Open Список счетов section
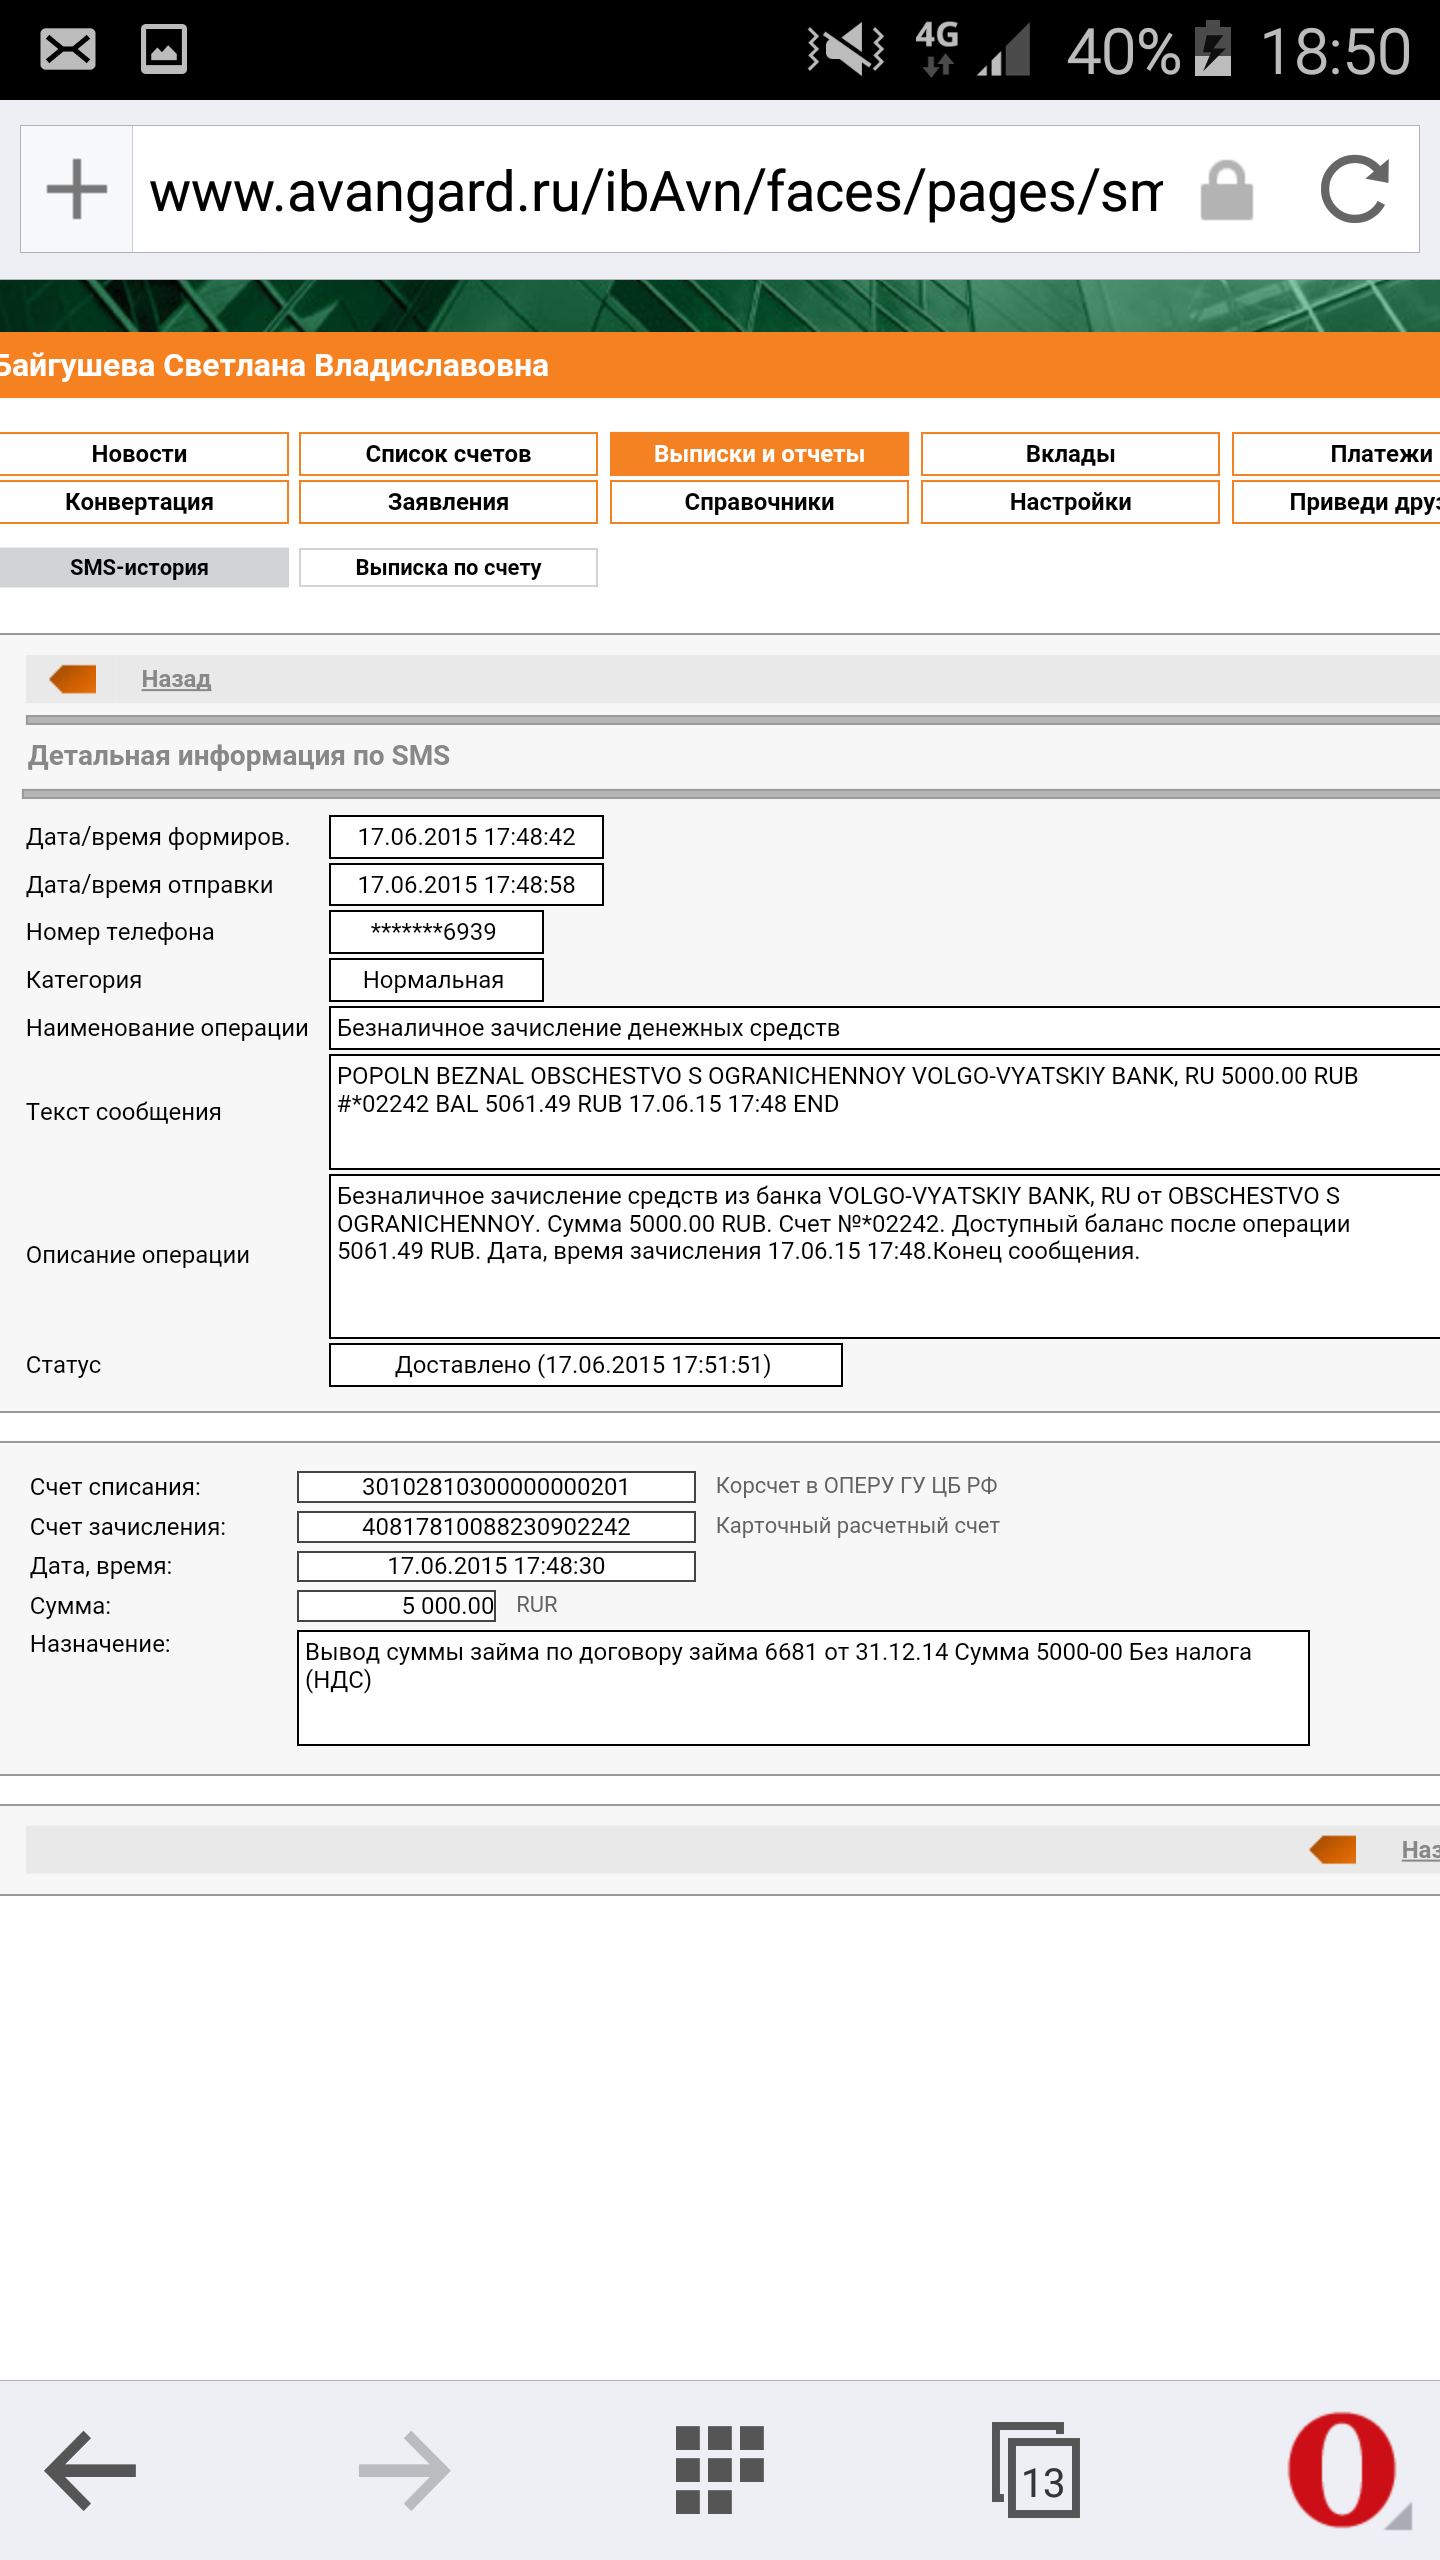The height and width of the screenshot is (2560, 1440). pos(448,454)
